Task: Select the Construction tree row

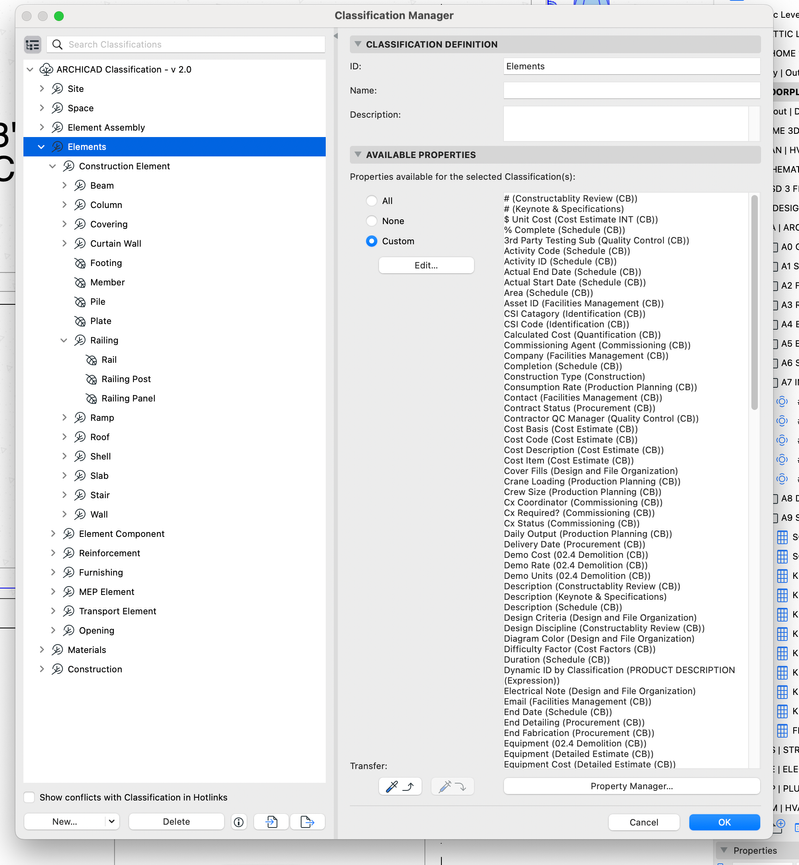Action: [174, 669]
